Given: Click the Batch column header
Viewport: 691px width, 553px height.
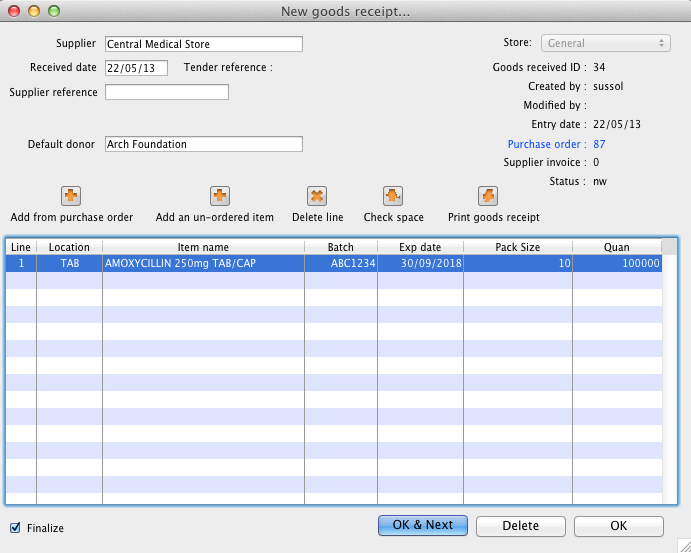Looking at the screenshot, I should 340,247.
